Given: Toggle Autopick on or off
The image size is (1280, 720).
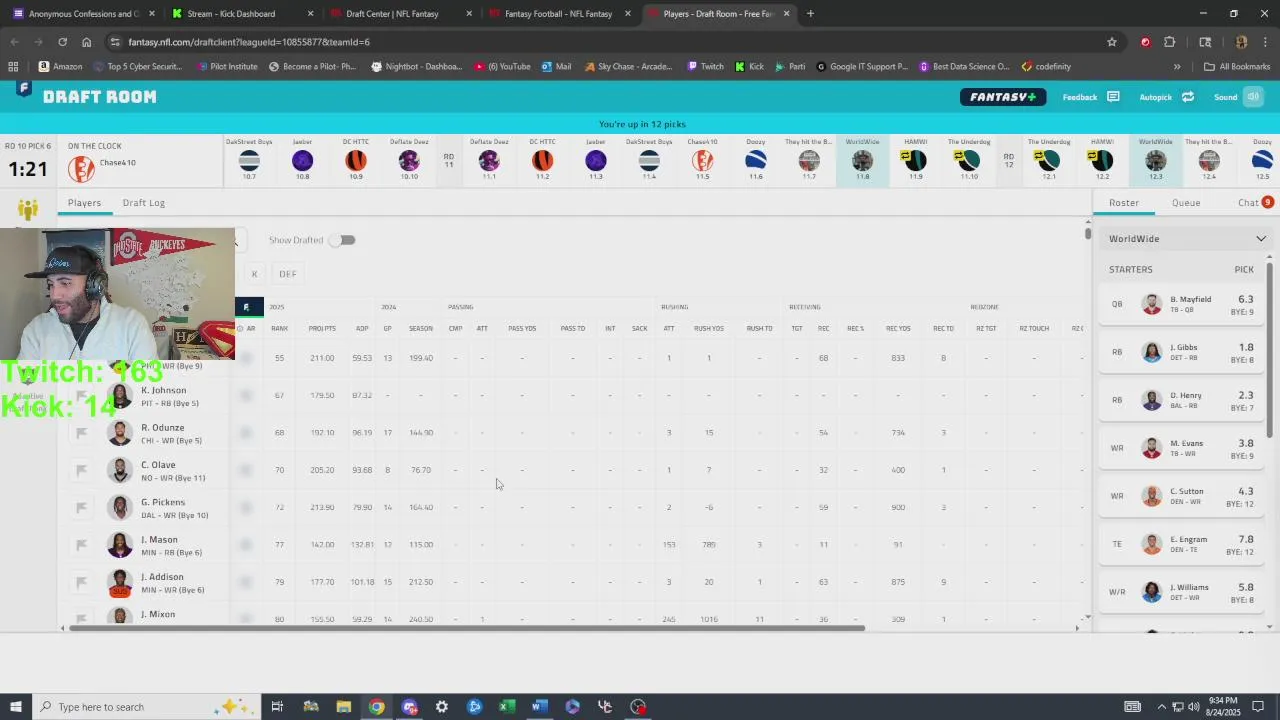Looking at the screenshot, I should pyautogui.click(x=1188, y=97).
